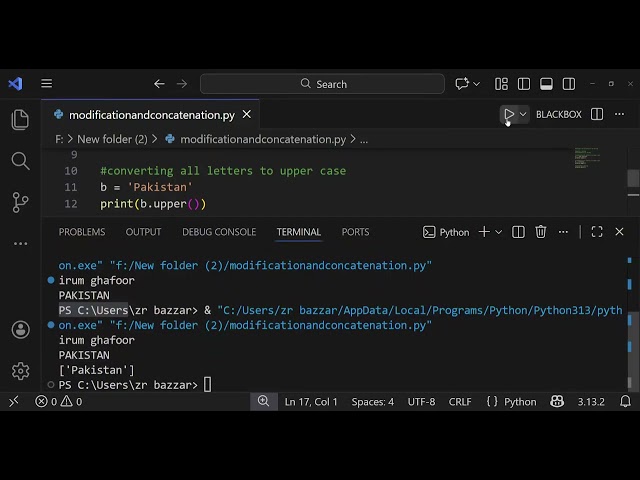Expand the breadcrumb ellipsis symbol
The width and height of the screenshot is (640, 480).
364,140
